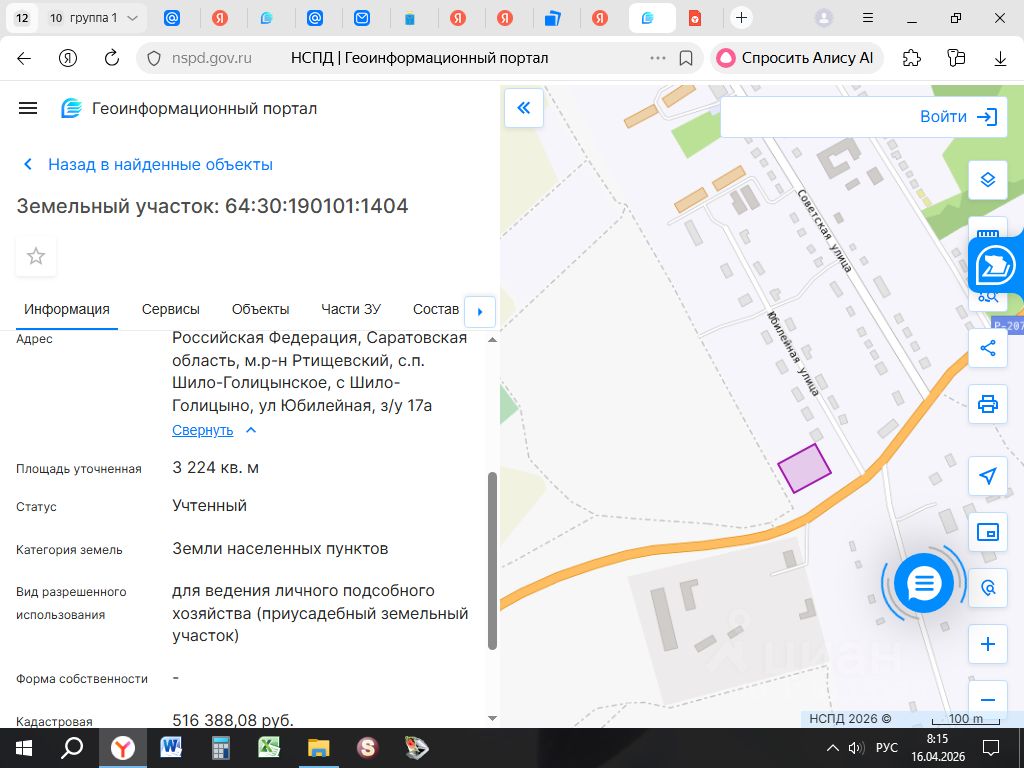Open the Состав tab

pyautogui.click(x=436, y=310)
